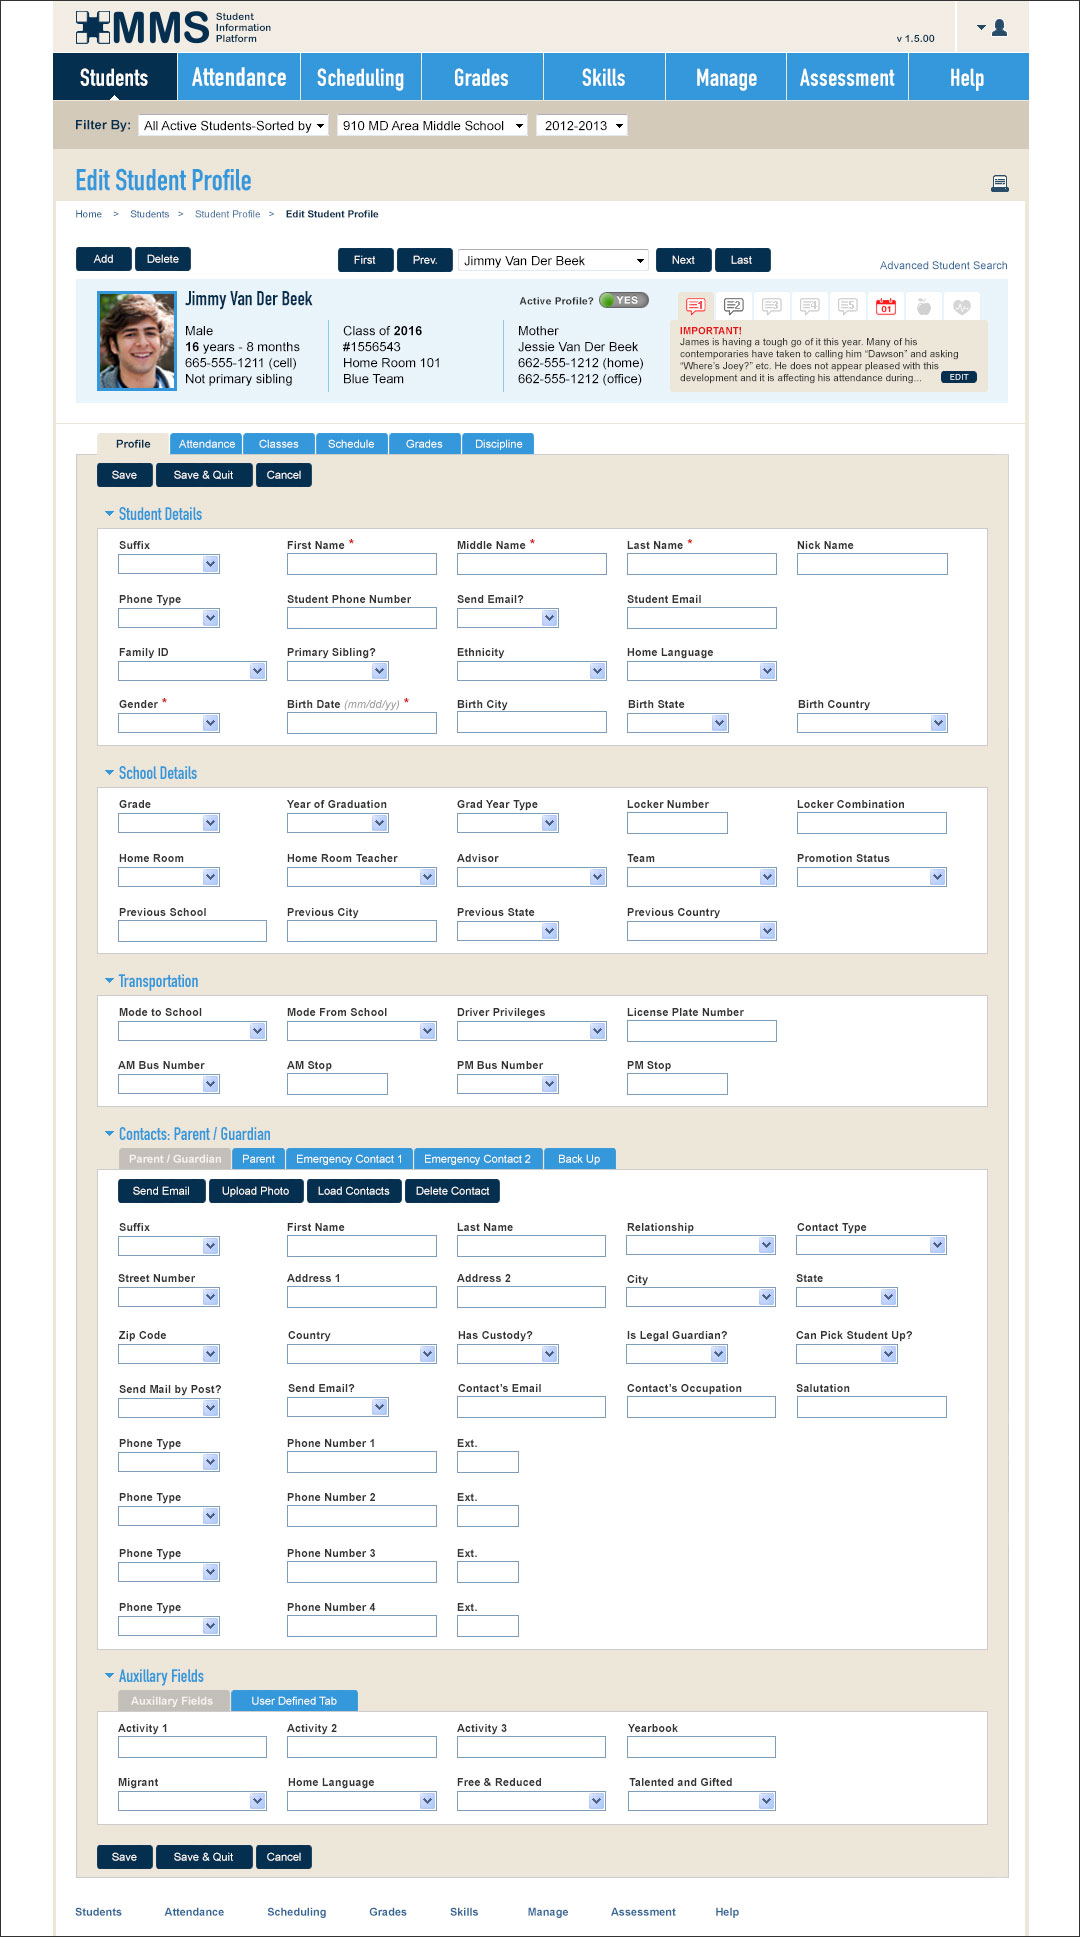Click the Upload Photo button
1080x1937 pixels.
click(x=255, y=1191)
